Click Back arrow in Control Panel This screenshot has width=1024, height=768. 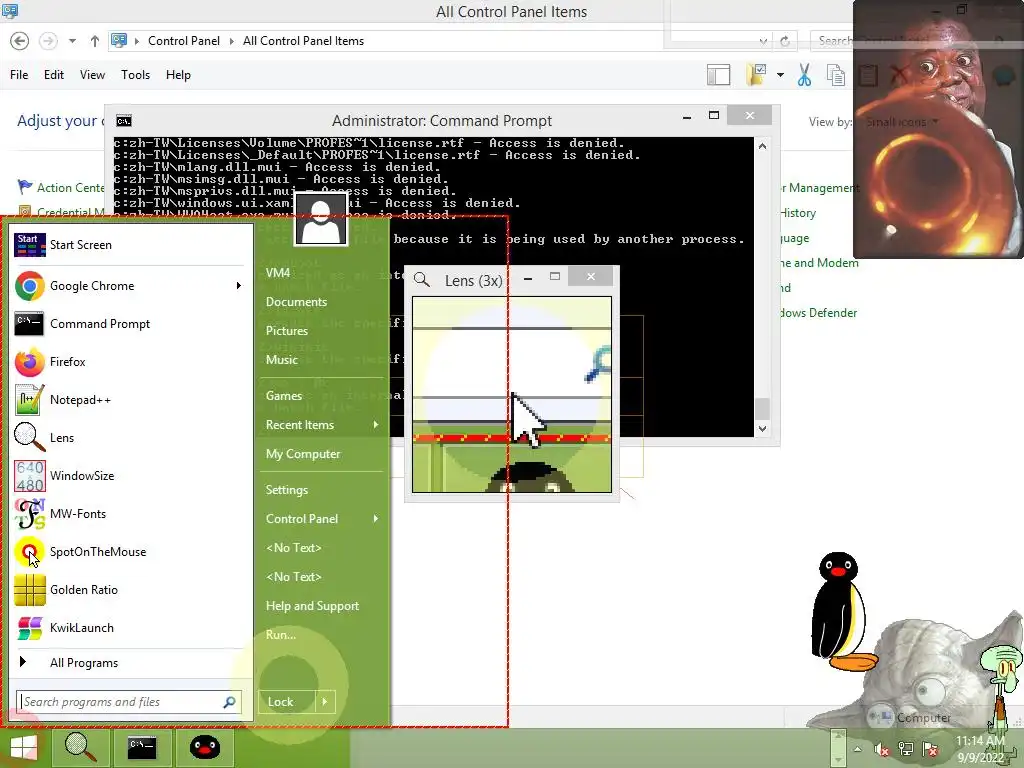tap(20, 41)
